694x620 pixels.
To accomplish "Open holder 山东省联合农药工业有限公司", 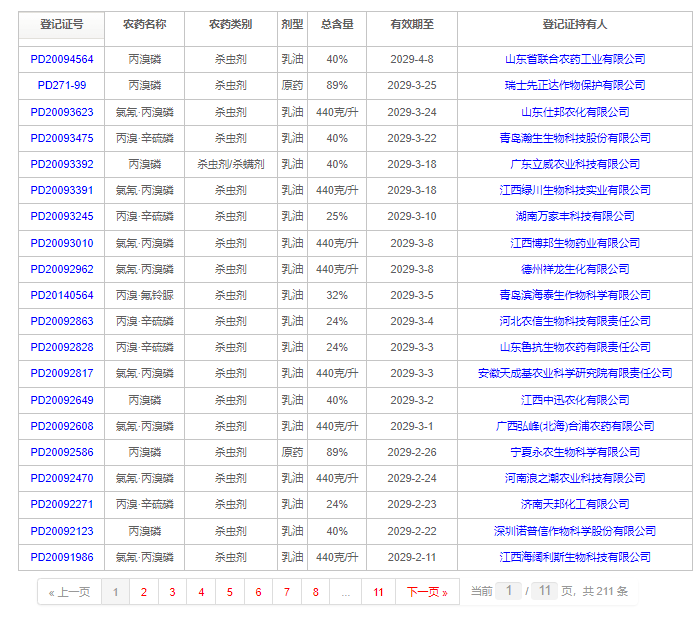I will [575, 59].
